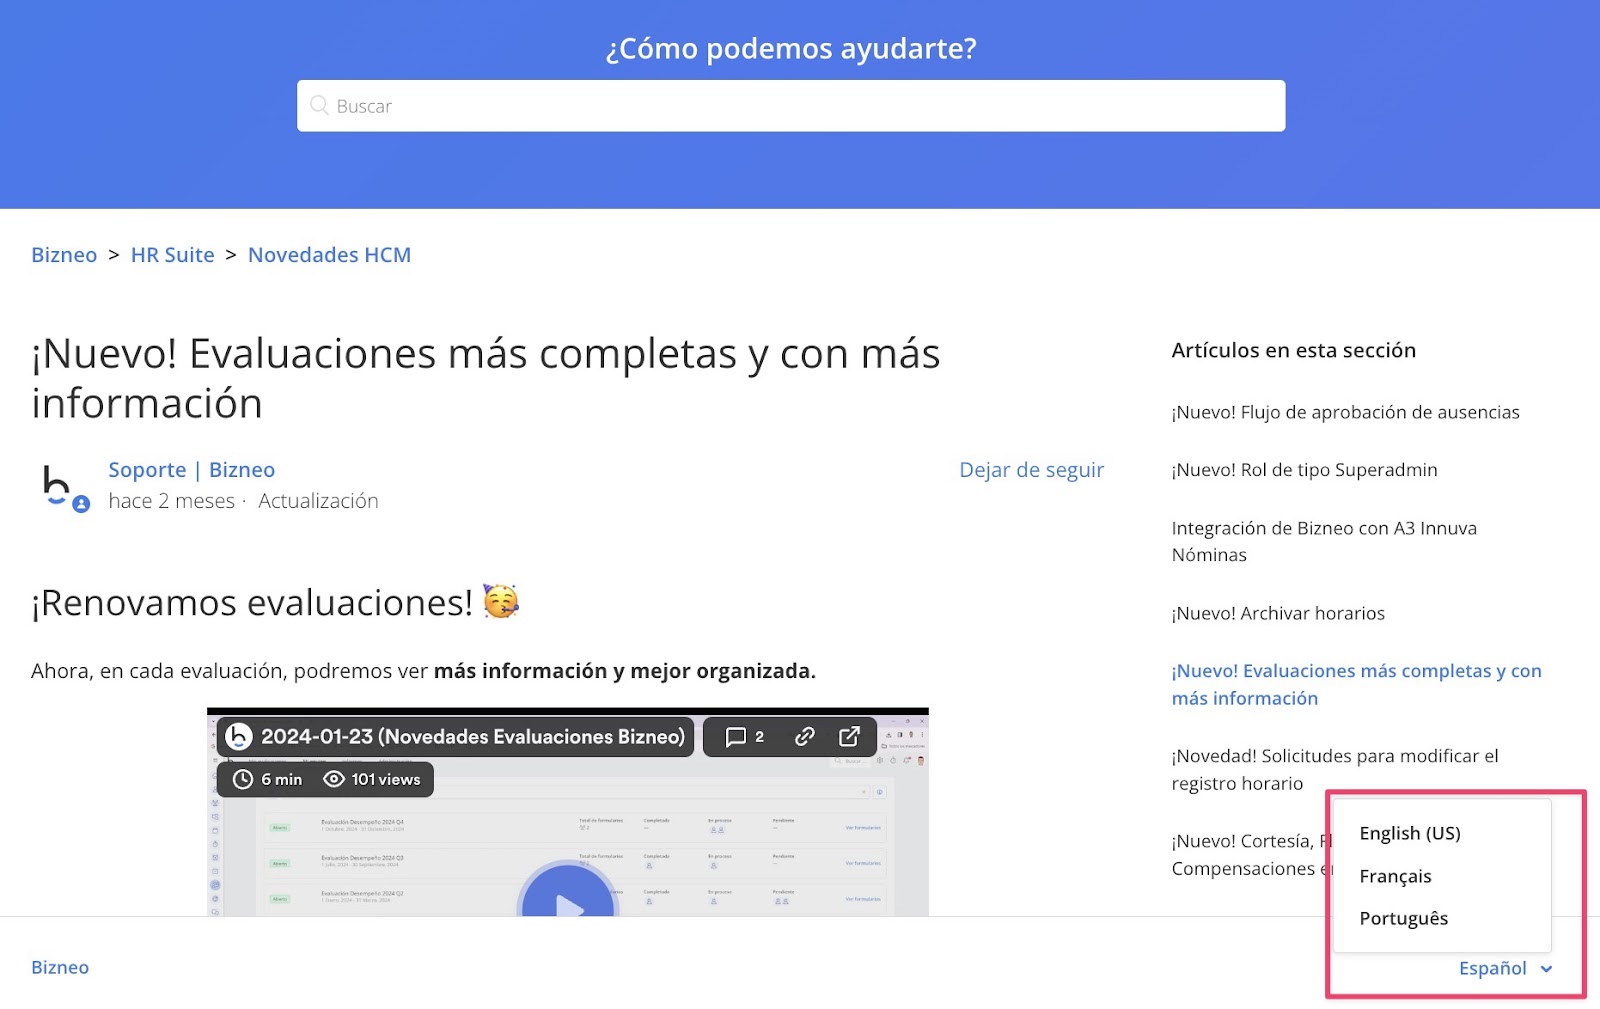Open article Flujo de aprobación de ausencias

[x=1345, y=412]
